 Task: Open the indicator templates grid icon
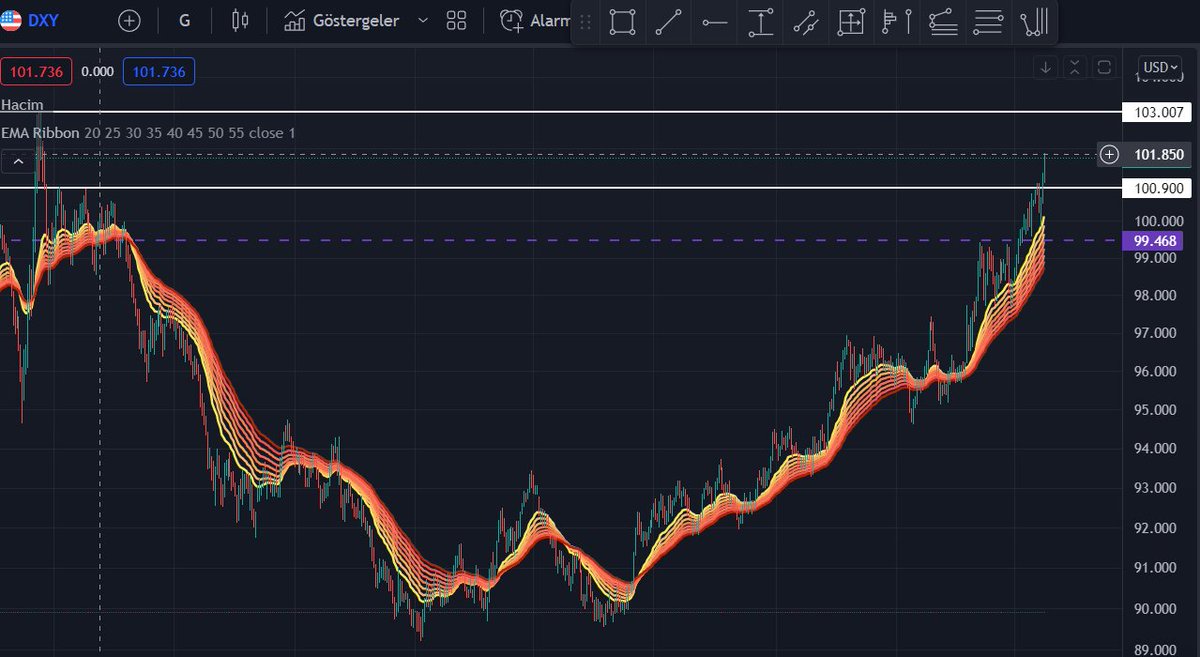point(457,20)
